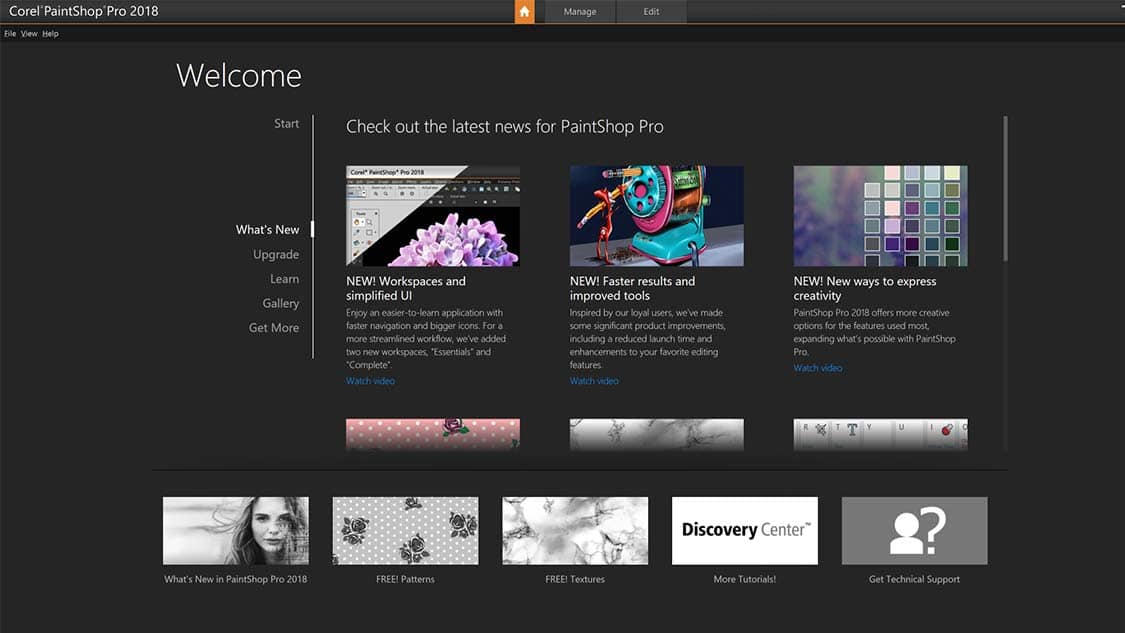Watch video for Workspaces and simplified UI

coord(370,381)
